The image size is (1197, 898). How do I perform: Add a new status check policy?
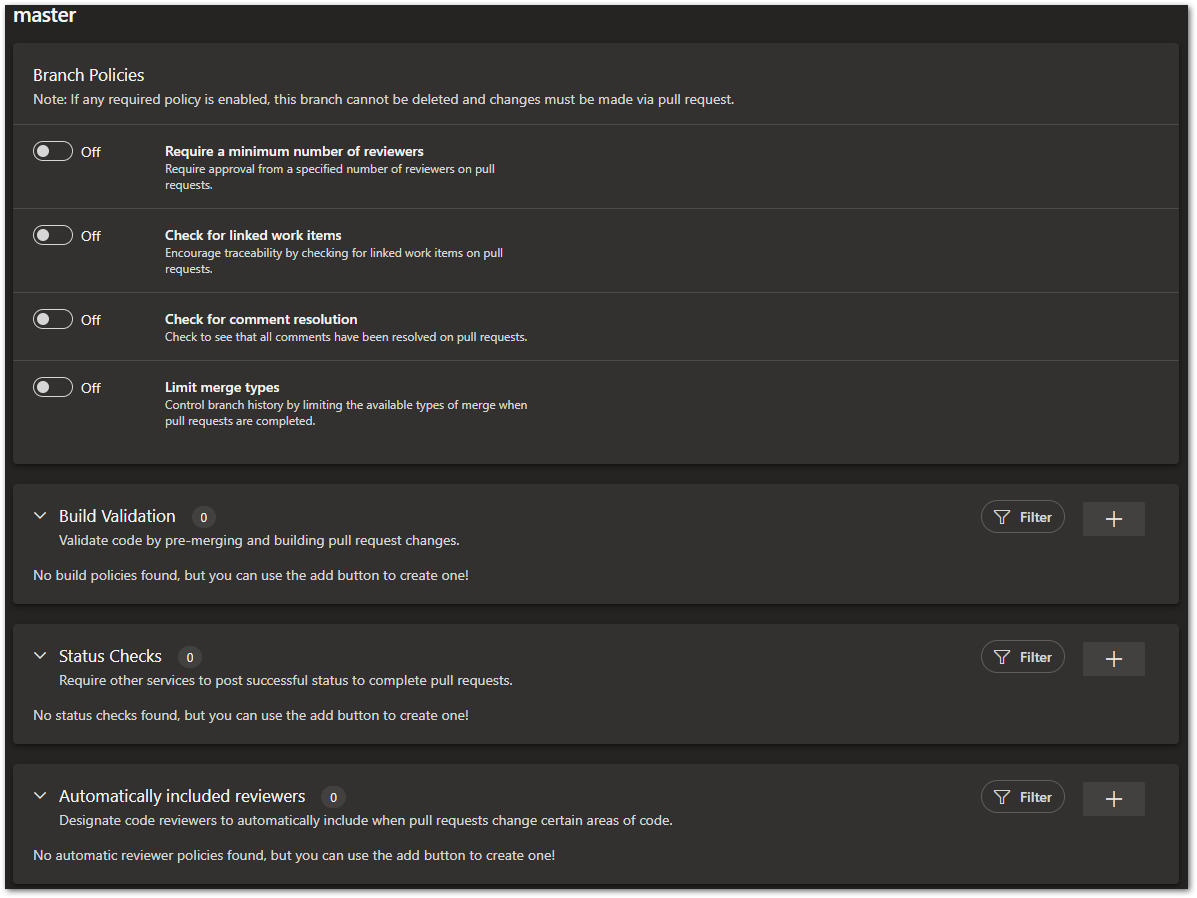[x=1113, y=658]
